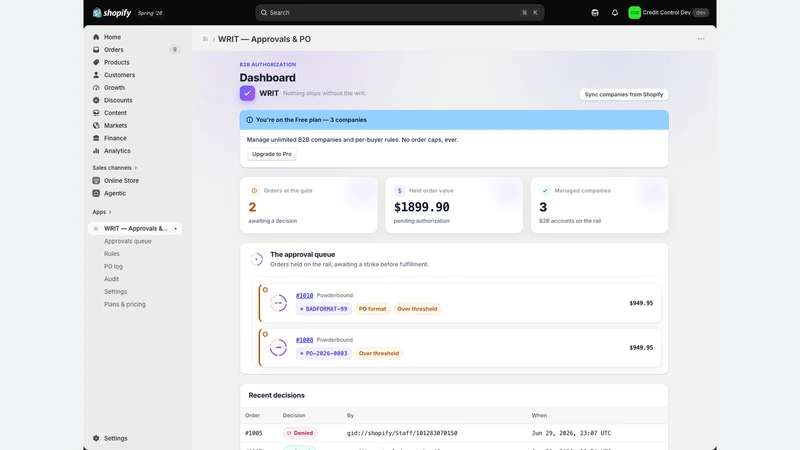Click the Markets globe icon
The height and width of the screenshot is (450, 800).
96,126
